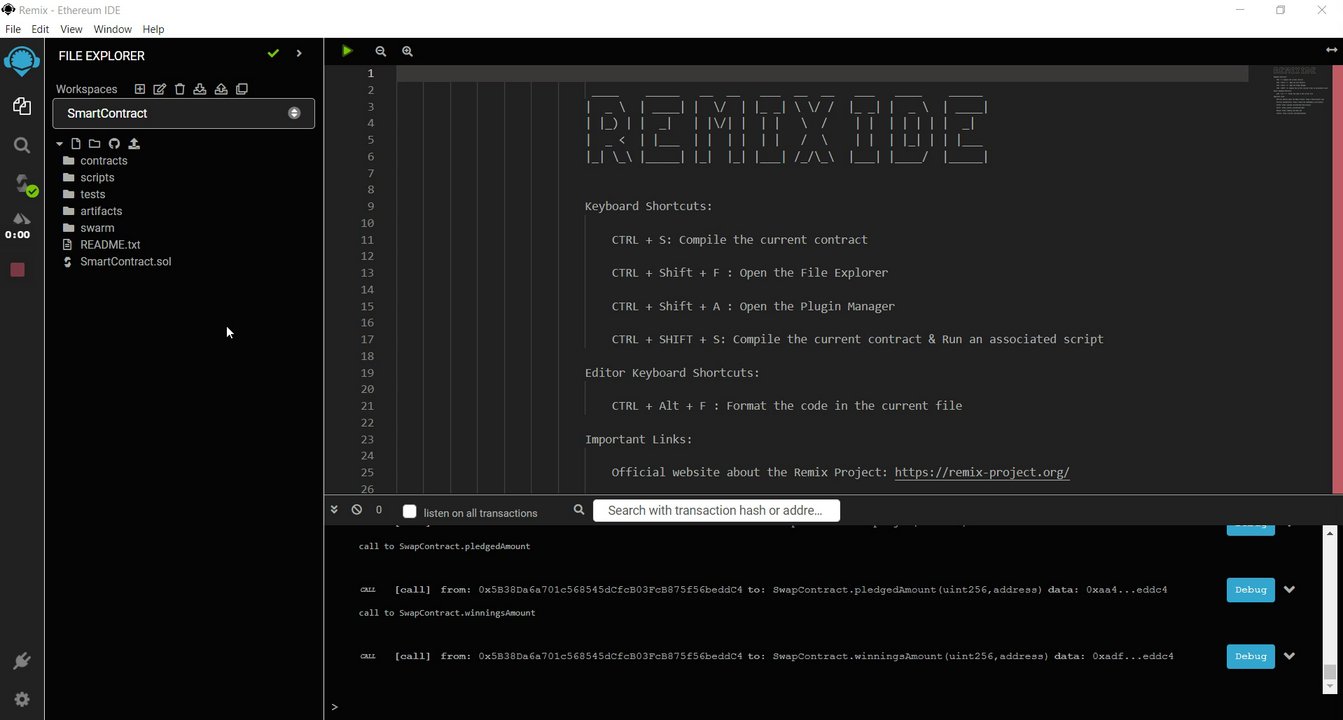Collapse the terminal panel with double chevron
1343x720 pixels.
point(334,510)
